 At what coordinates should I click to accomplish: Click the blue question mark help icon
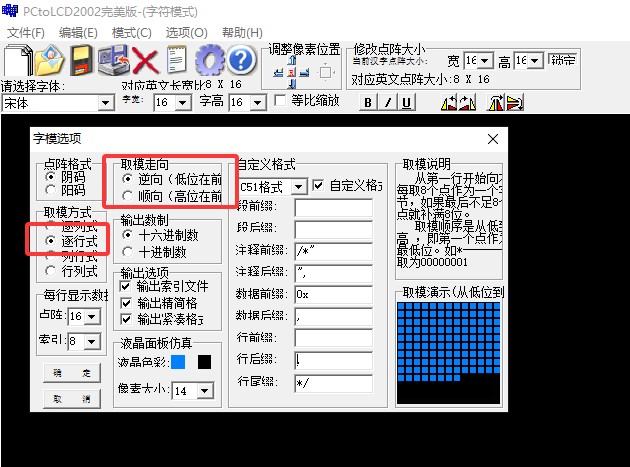241,60
